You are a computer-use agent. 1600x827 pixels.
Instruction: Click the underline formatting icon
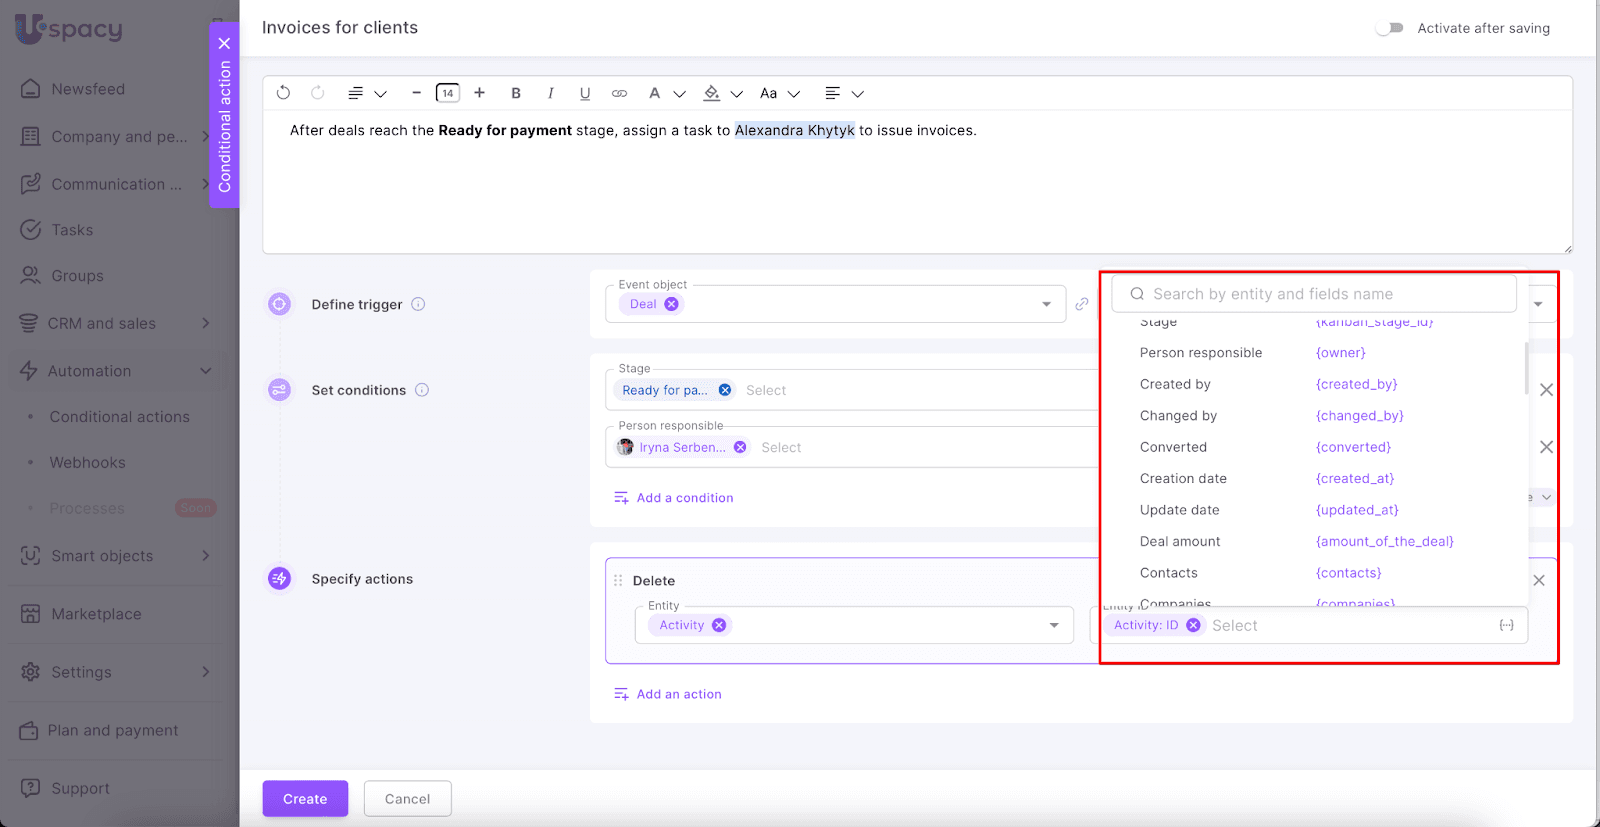click(585, 93)
